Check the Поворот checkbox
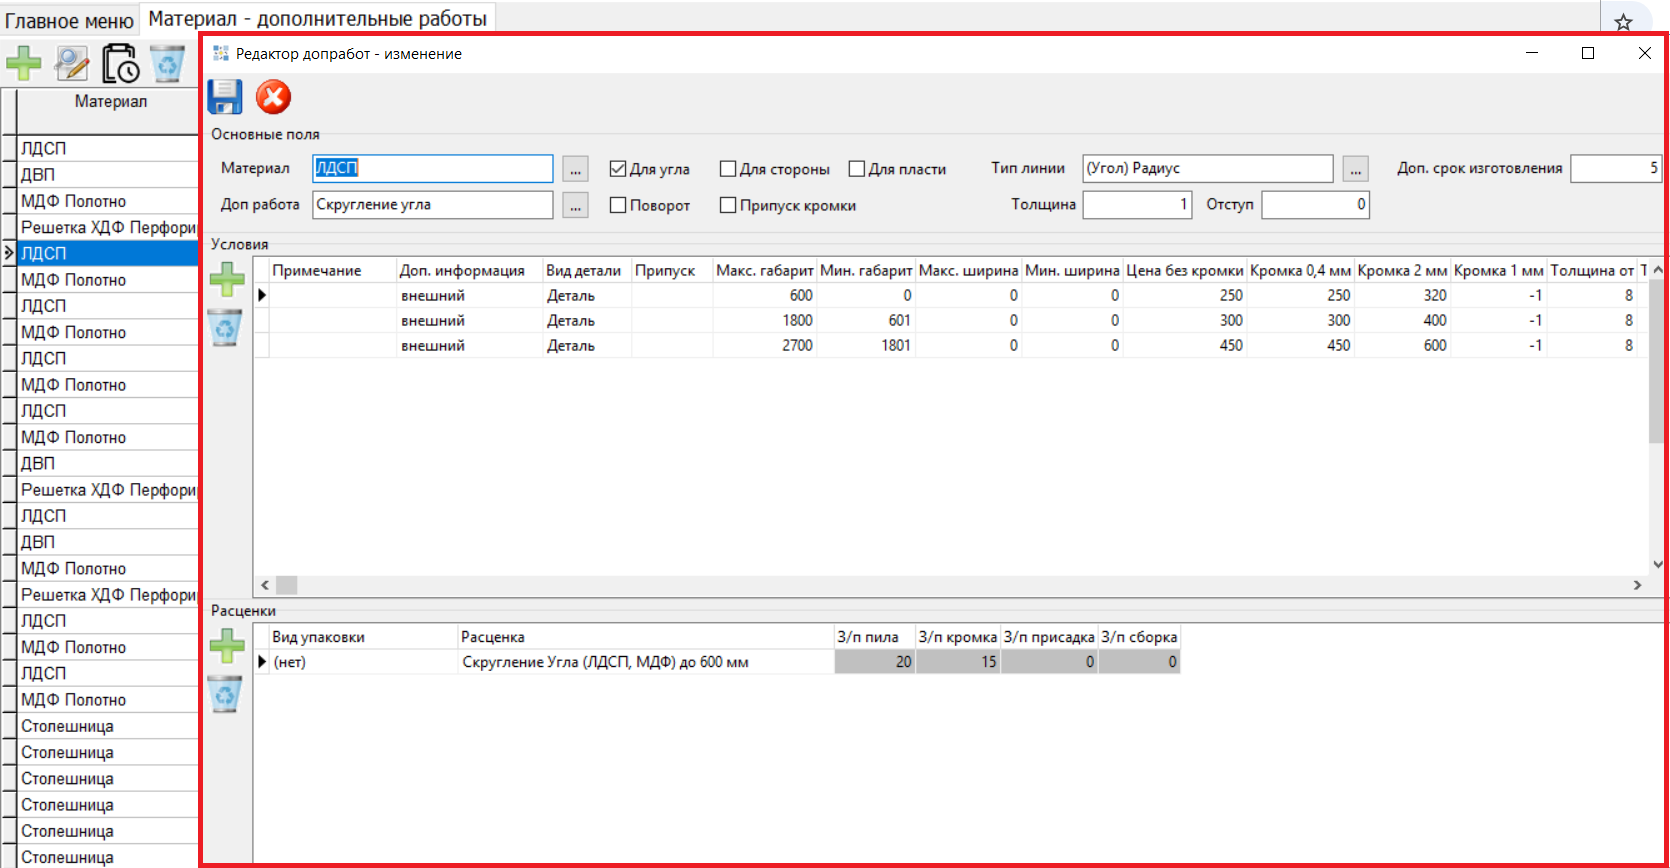Image resolution: width=1670 pixels, height=868 pixels. [x=618, y=205]
